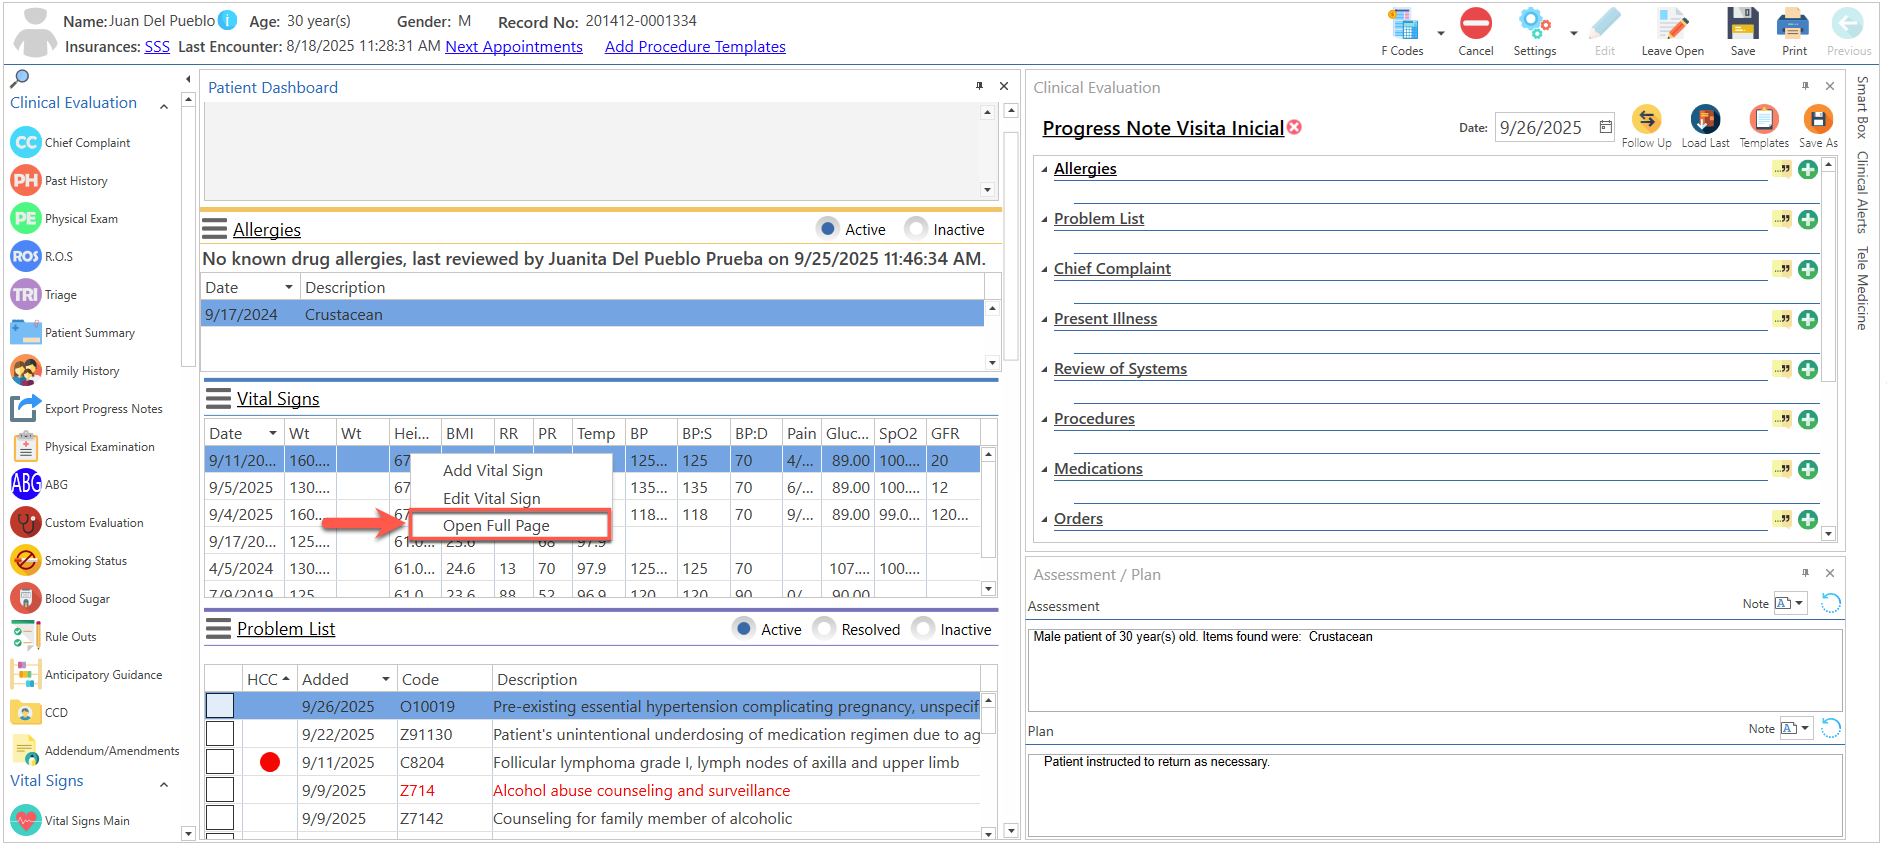
Task: Check the box for code Z714 row
Action: click(220, 790)
